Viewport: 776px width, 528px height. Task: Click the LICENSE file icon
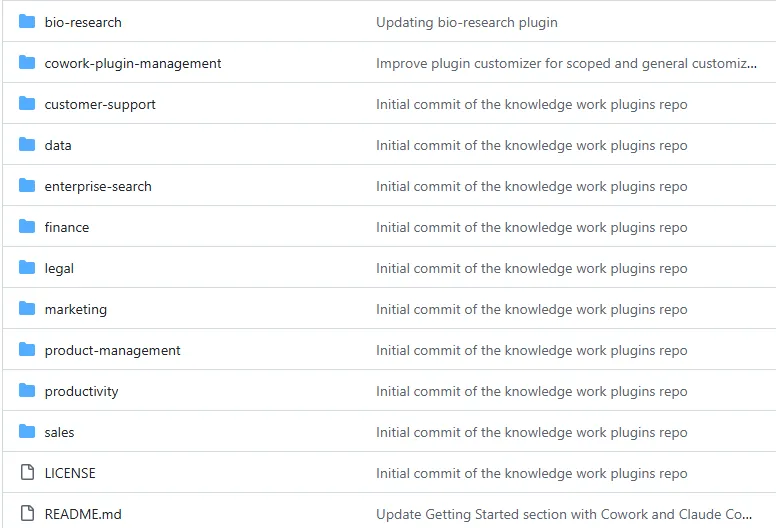tap(27, 473)
